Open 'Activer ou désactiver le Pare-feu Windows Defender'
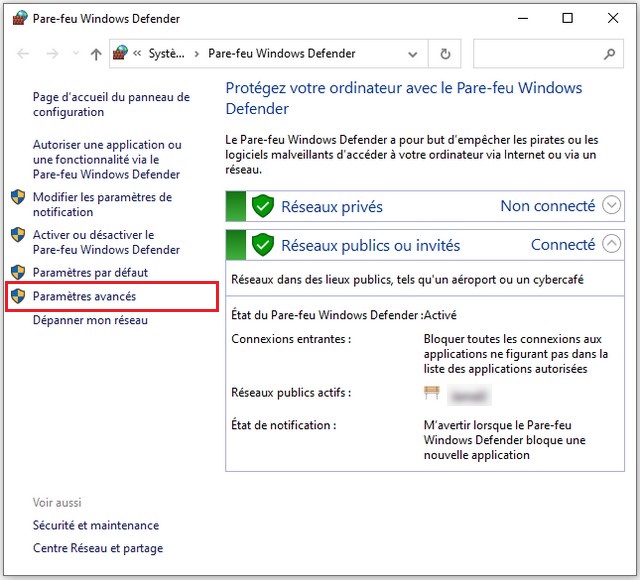The height and width of the screenshot is (580, 640). pyautogui.click(x=106, y=242)
